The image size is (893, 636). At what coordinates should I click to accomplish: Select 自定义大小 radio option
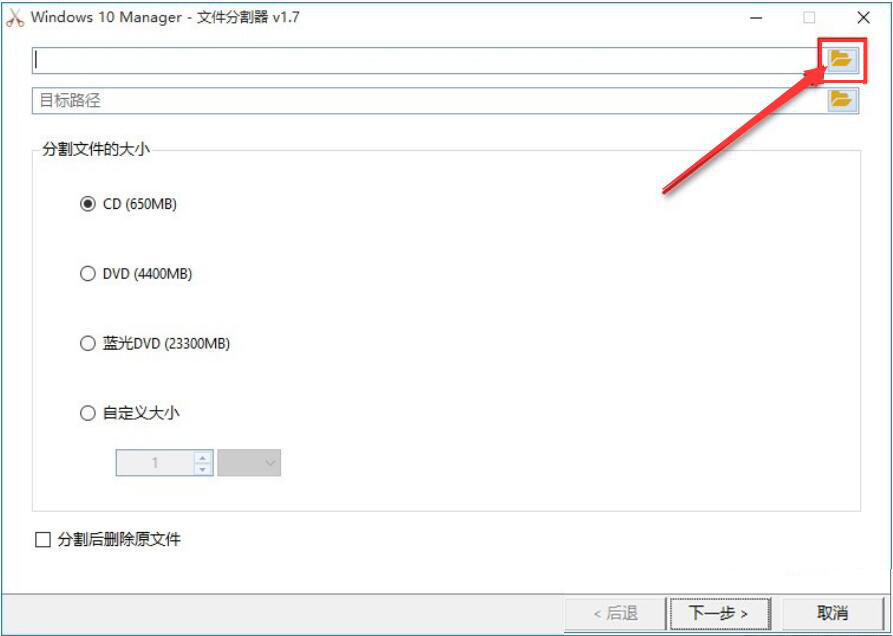pos(87,413)
